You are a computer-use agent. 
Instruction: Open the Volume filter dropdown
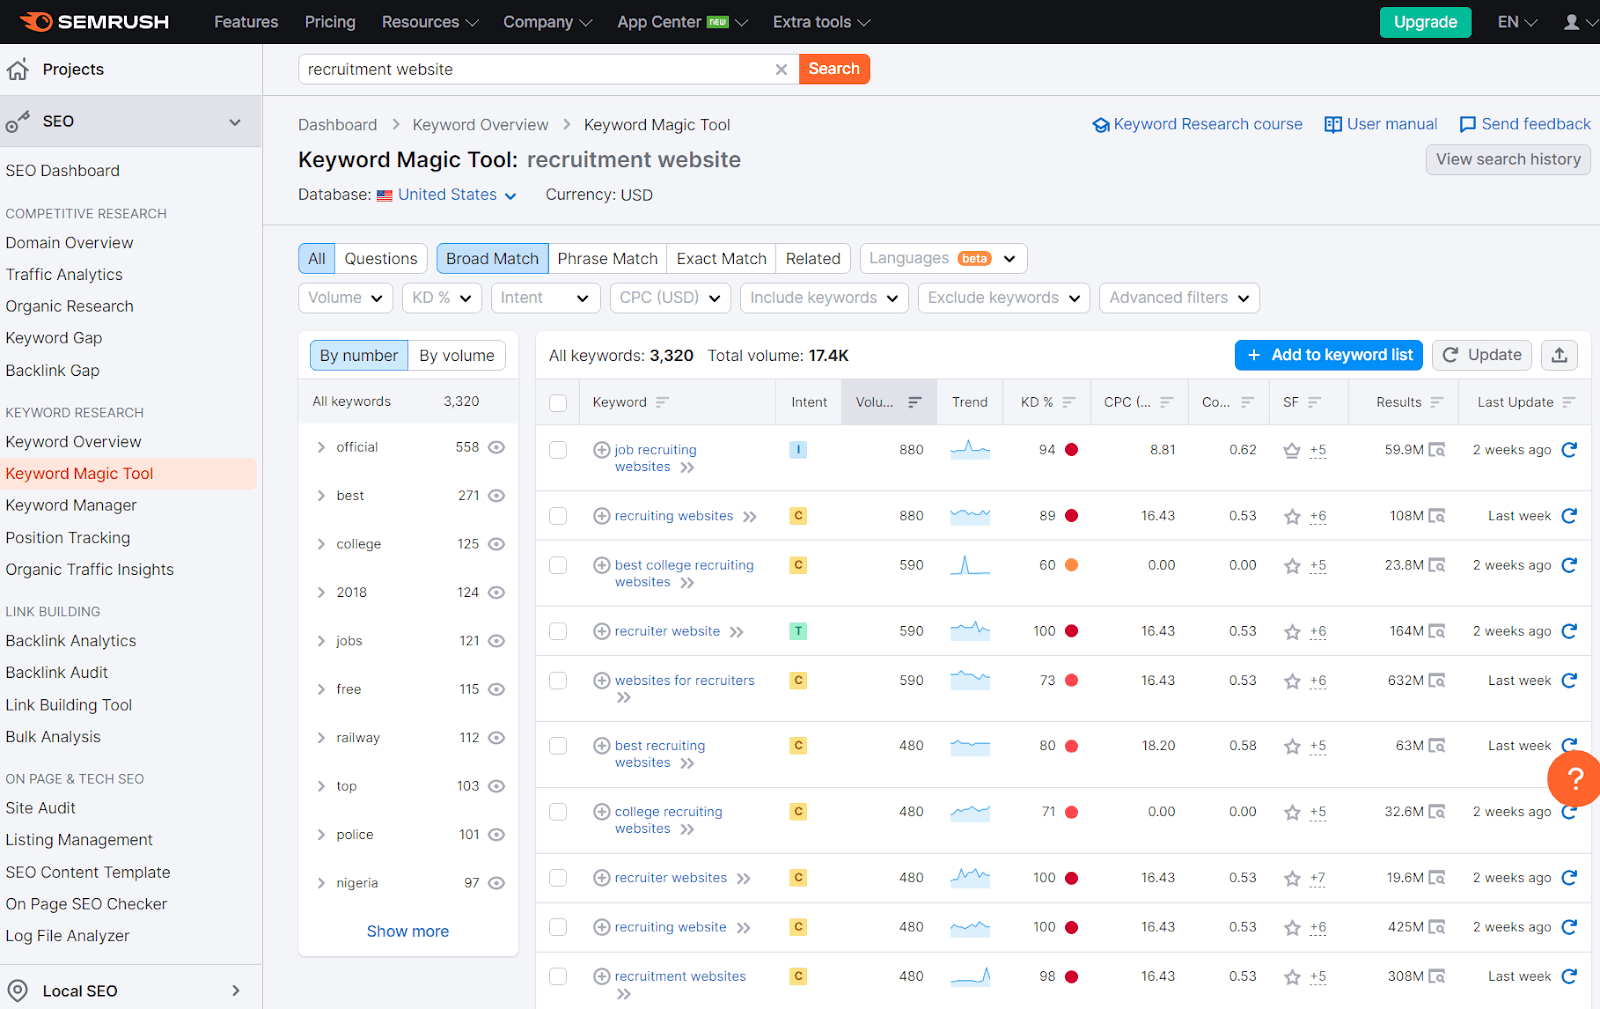[x=345, y=297]
